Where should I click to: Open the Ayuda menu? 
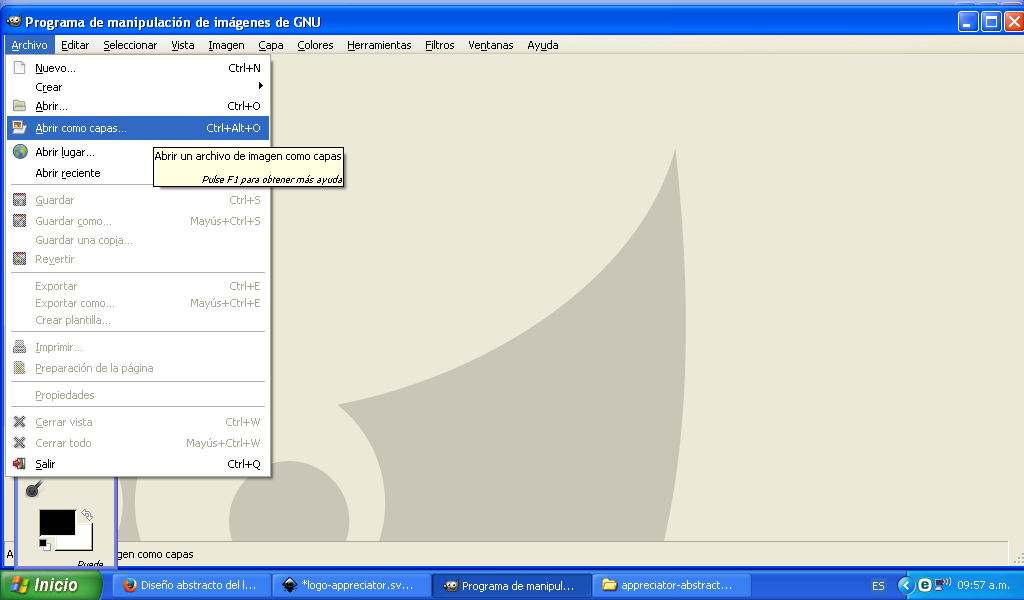coord(543,45)
